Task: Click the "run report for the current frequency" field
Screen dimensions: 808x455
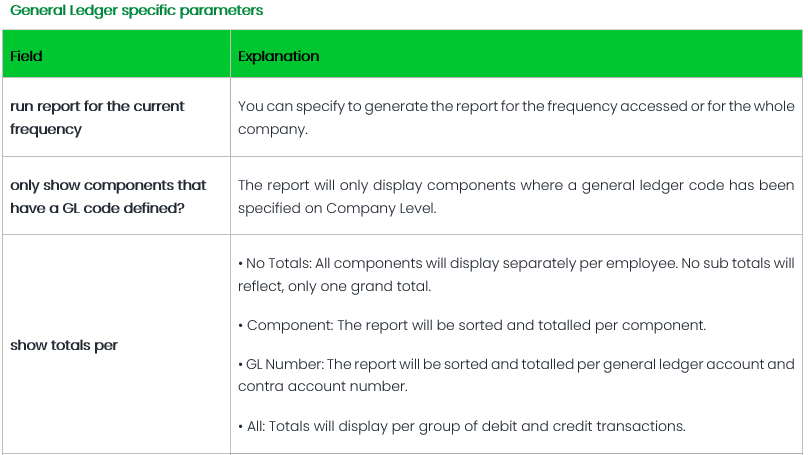Action: (x=97, y=117)
